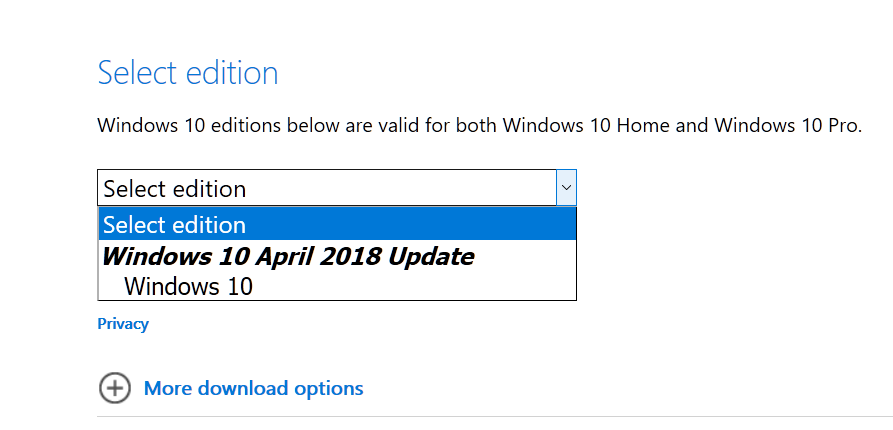Choose the highlighted Select edition option
The height and width of the screenshot is (430, 893).
point(337,224)
